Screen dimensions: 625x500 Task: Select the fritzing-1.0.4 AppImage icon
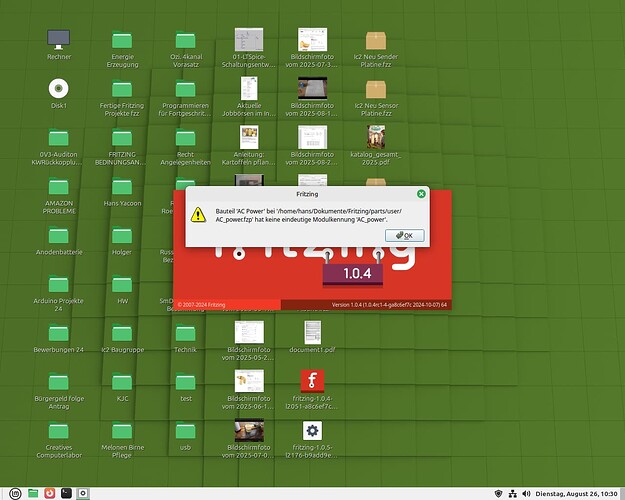pyautogui.click(x=311, y=381)
